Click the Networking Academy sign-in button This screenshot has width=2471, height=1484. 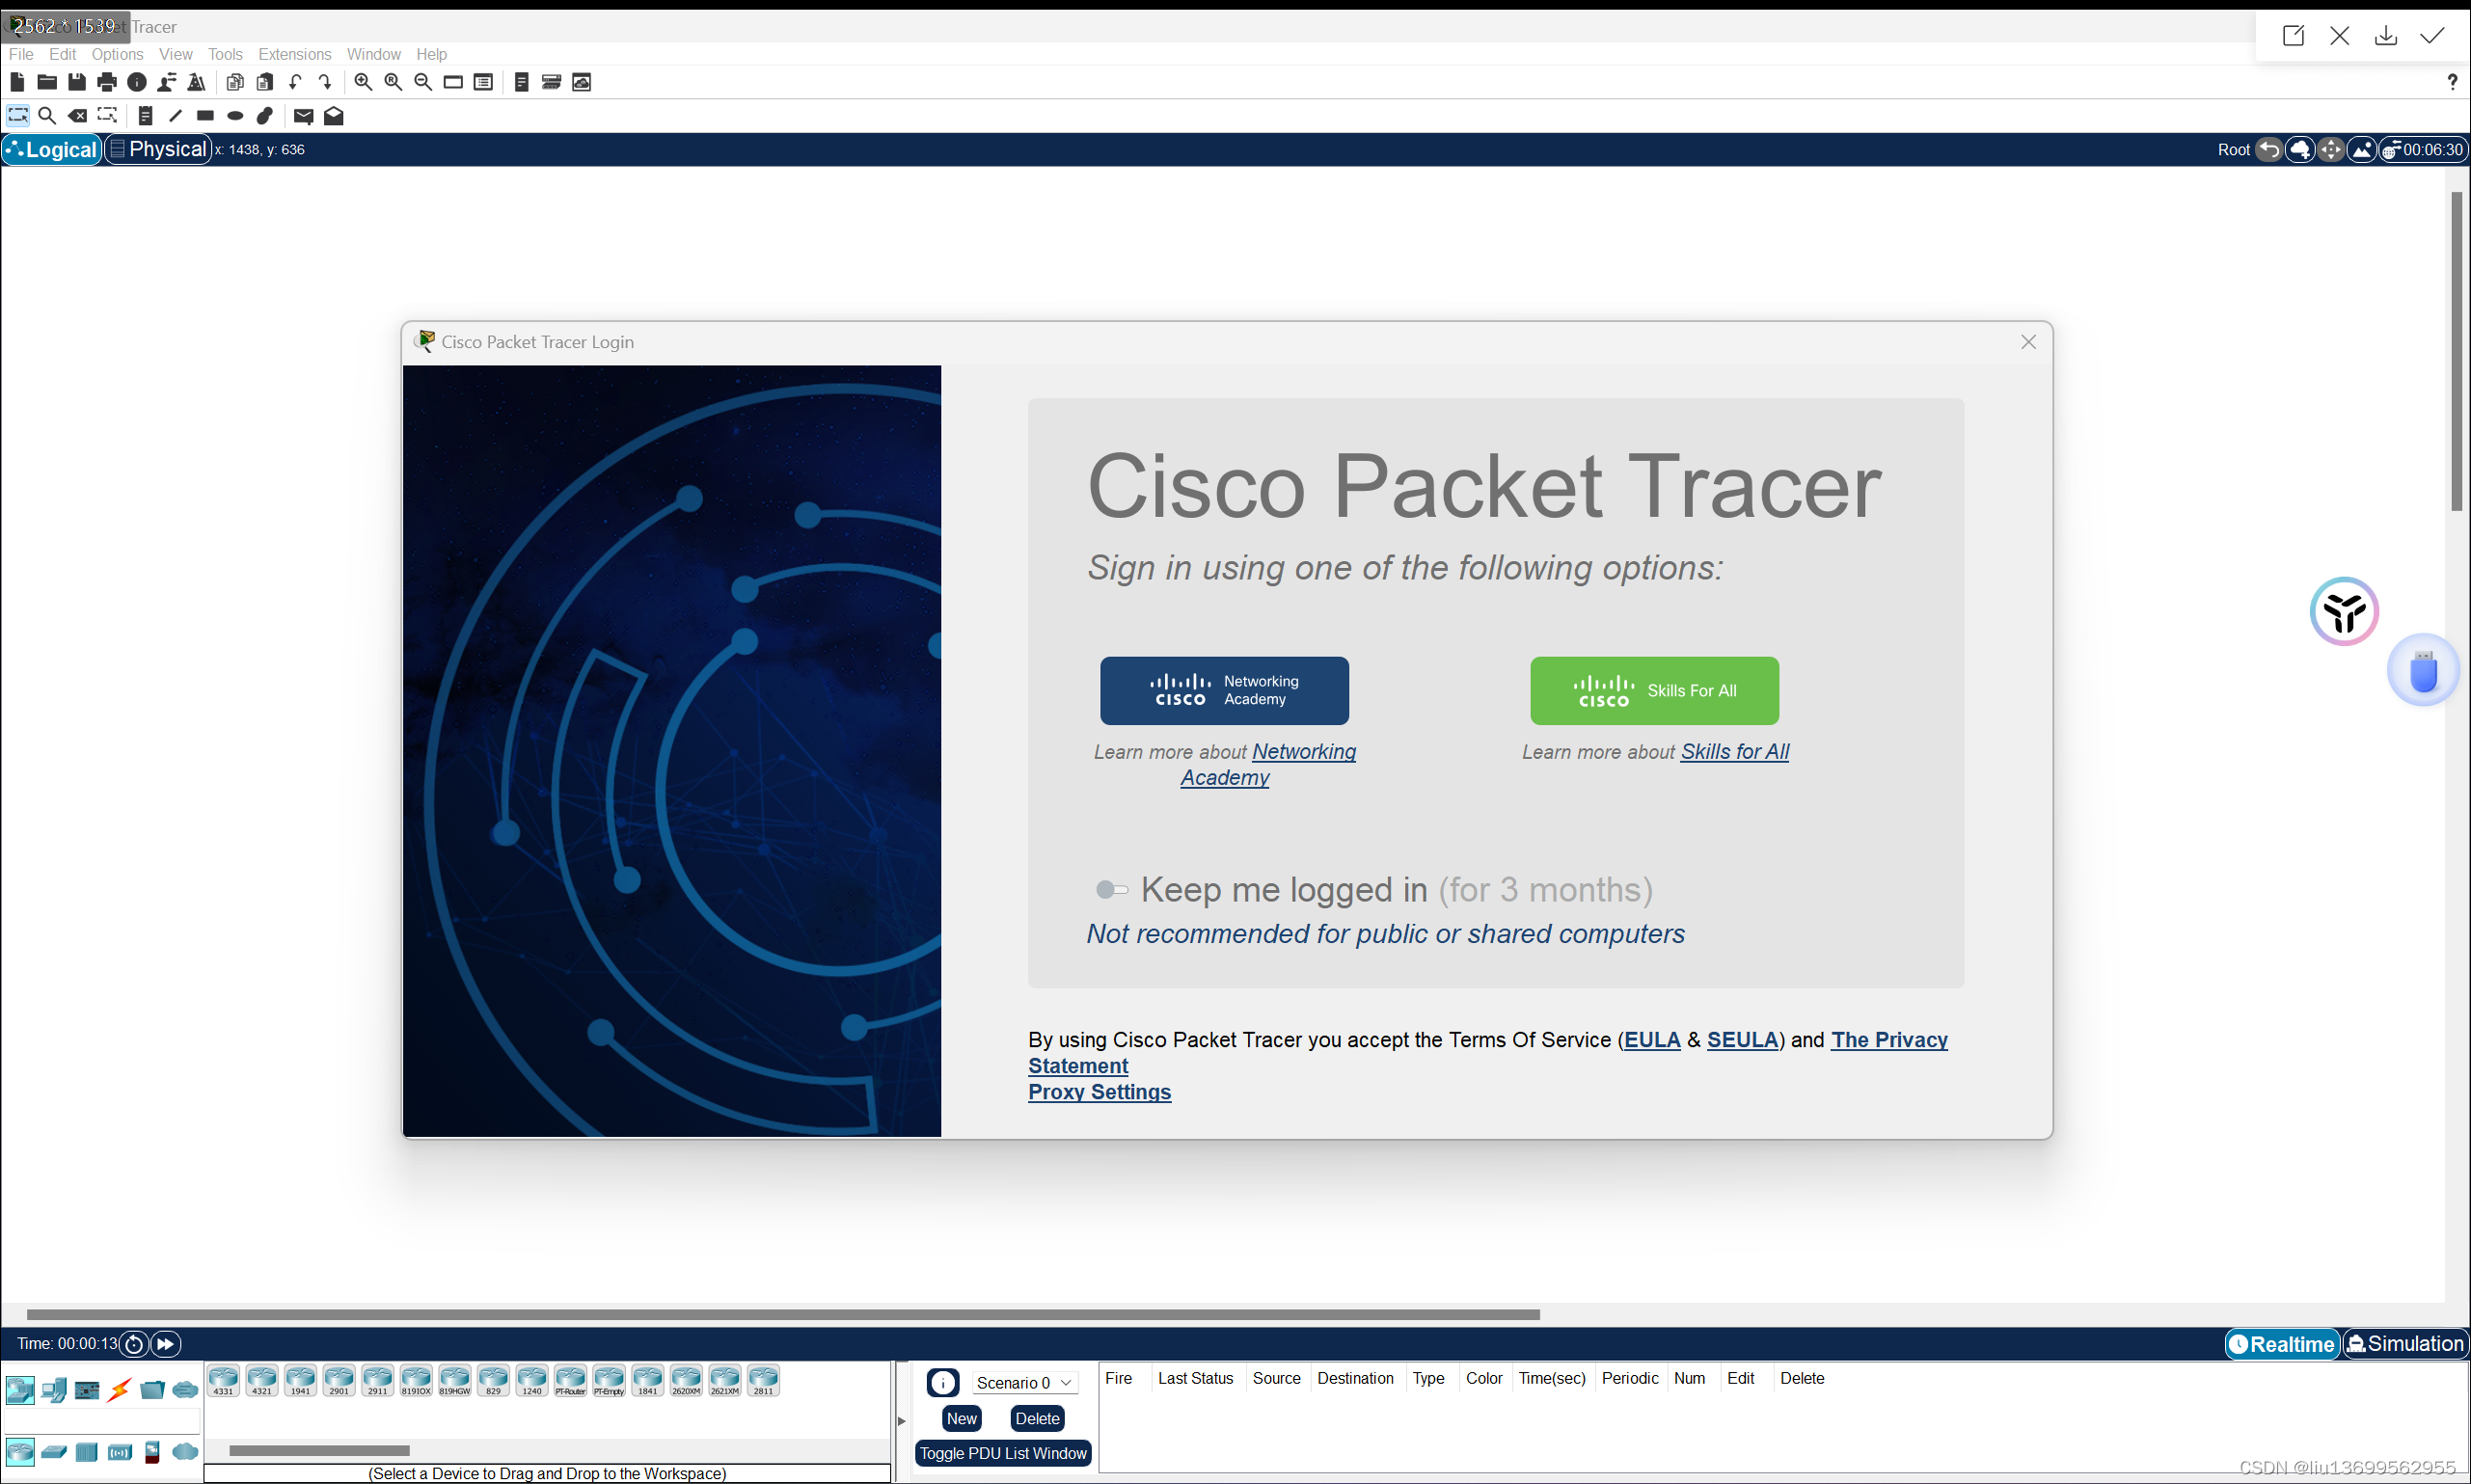pos(1224,690)
